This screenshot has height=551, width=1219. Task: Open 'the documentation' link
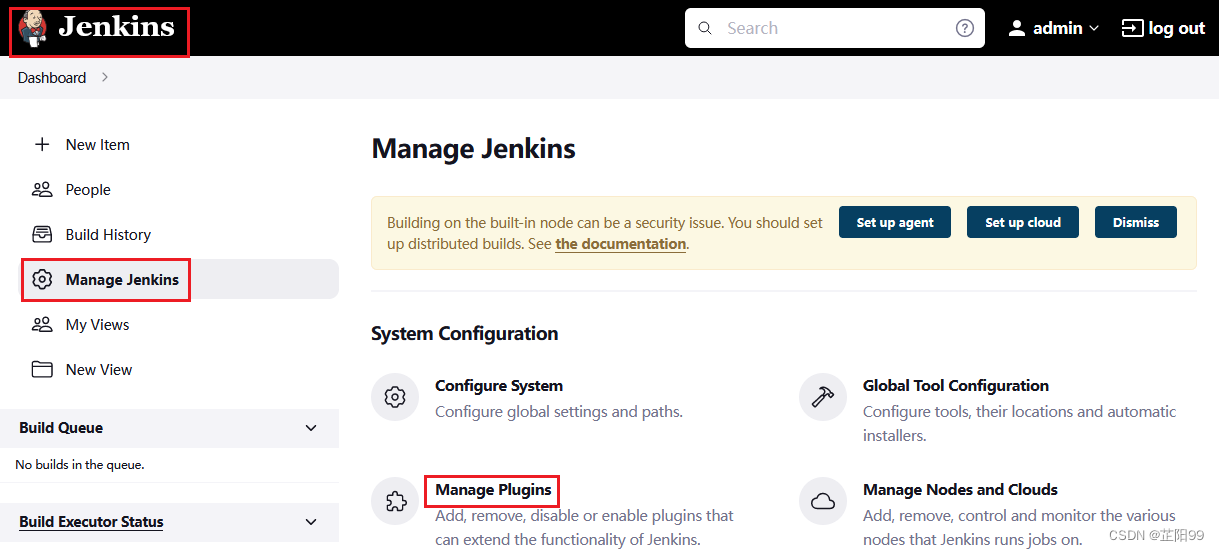coord(621,244)
